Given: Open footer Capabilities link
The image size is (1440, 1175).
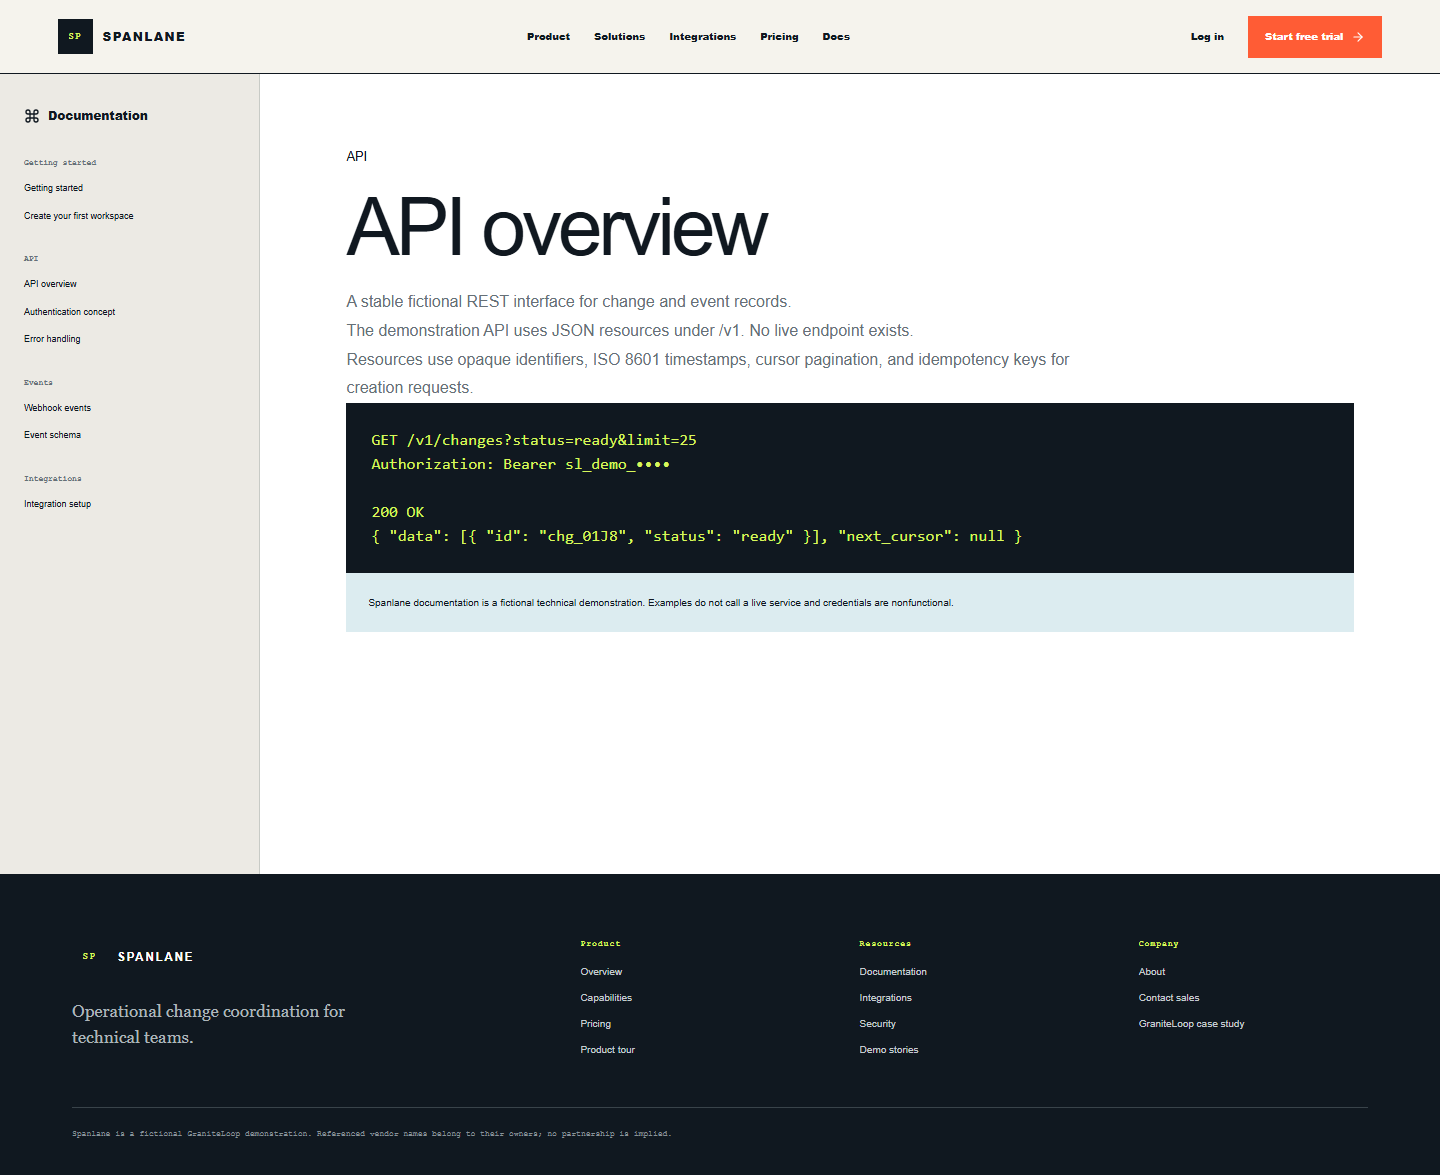Looking at the screenshot, I should click(606, 998).
